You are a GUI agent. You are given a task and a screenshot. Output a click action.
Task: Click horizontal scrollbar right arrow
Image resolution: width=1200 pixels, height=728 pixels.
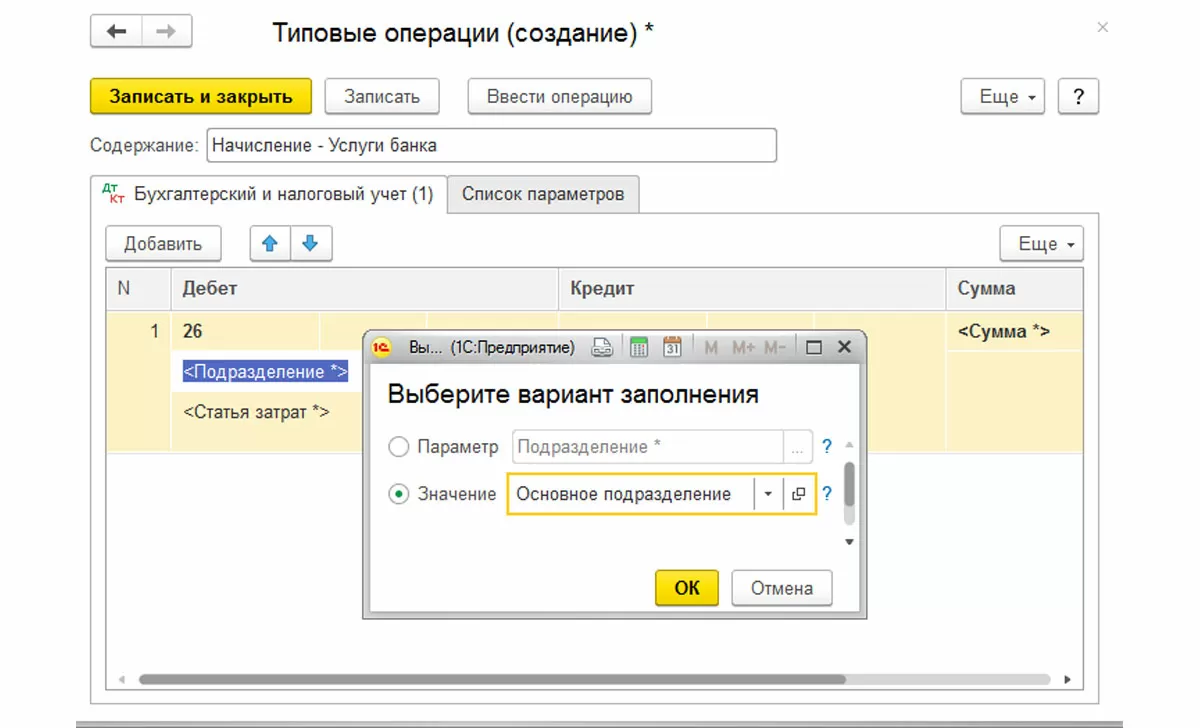(x=1068, y=679)
